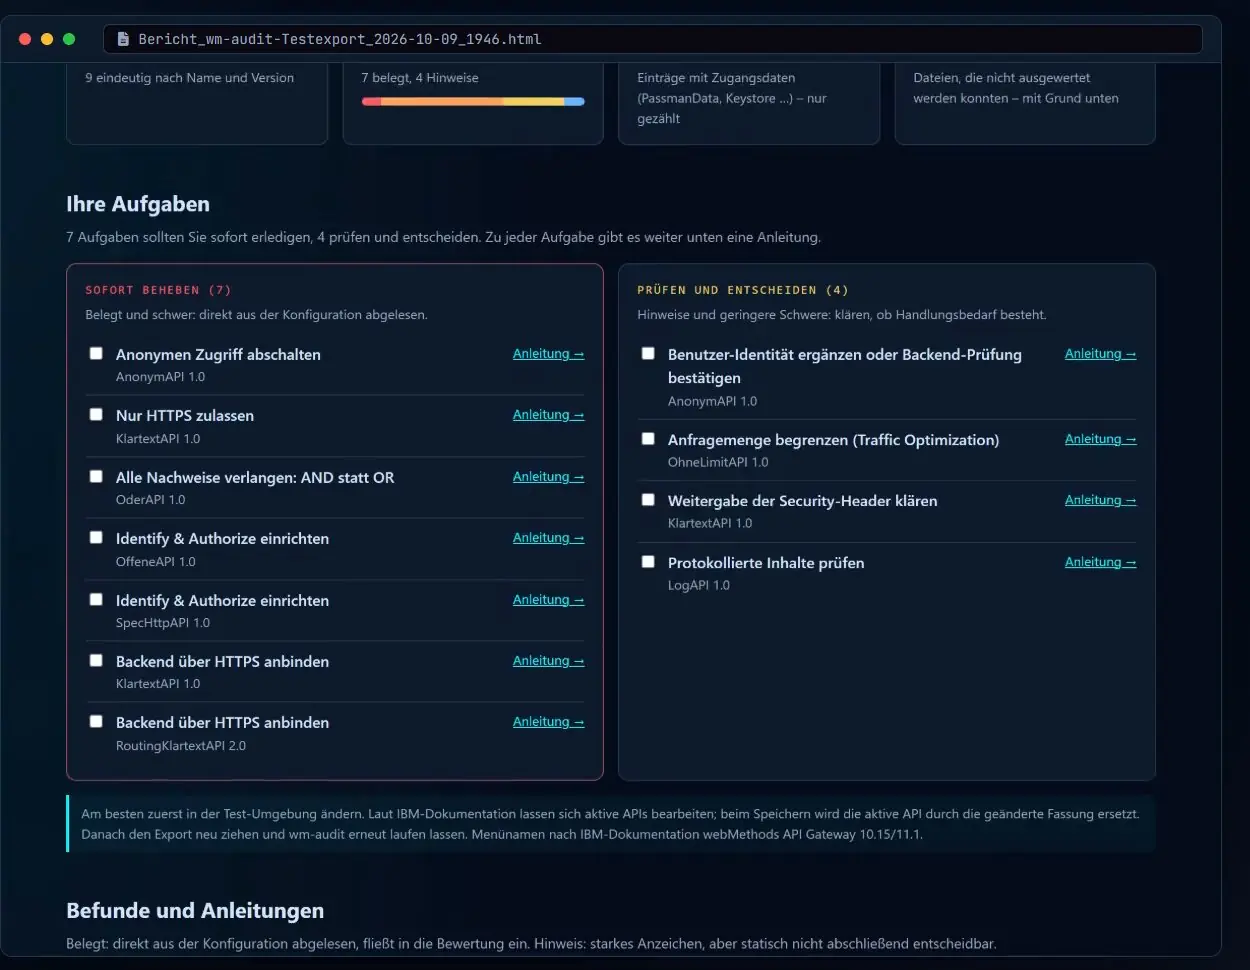This screenshot has height=970, width=1250.
Task: Follow Anleitung link for AND statt OR task
Action: (x=548, y=477)
